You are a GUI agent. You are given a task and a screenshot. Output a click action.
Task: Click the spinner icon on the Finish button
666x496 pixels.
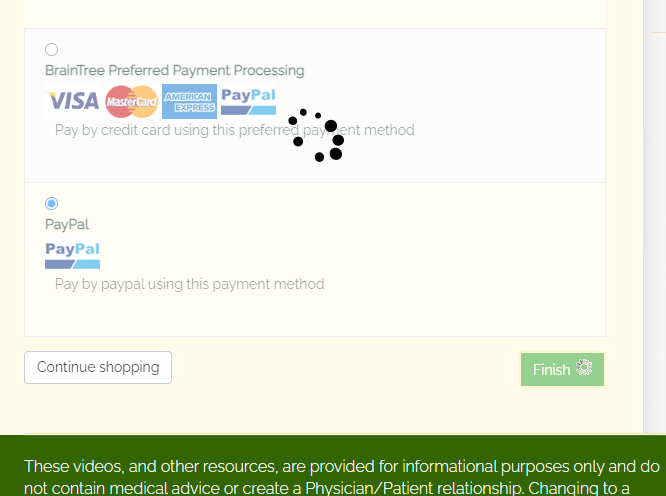tap(585, 369)
